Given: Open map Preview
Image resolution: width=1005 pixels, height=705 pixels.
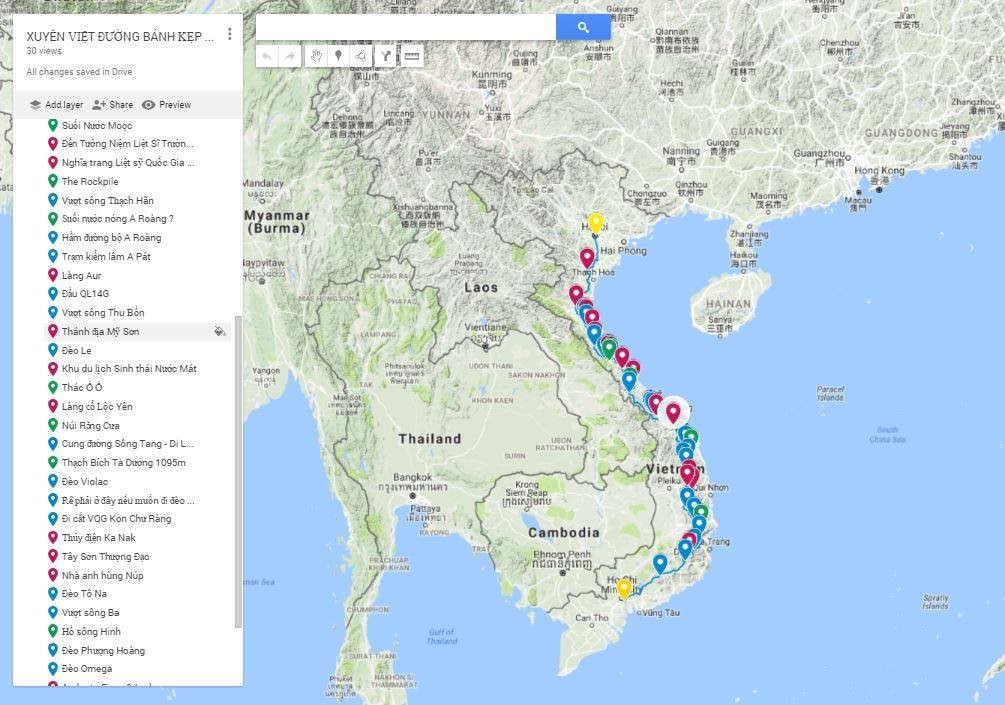Looking at the screenshot, I should (166, 105).
